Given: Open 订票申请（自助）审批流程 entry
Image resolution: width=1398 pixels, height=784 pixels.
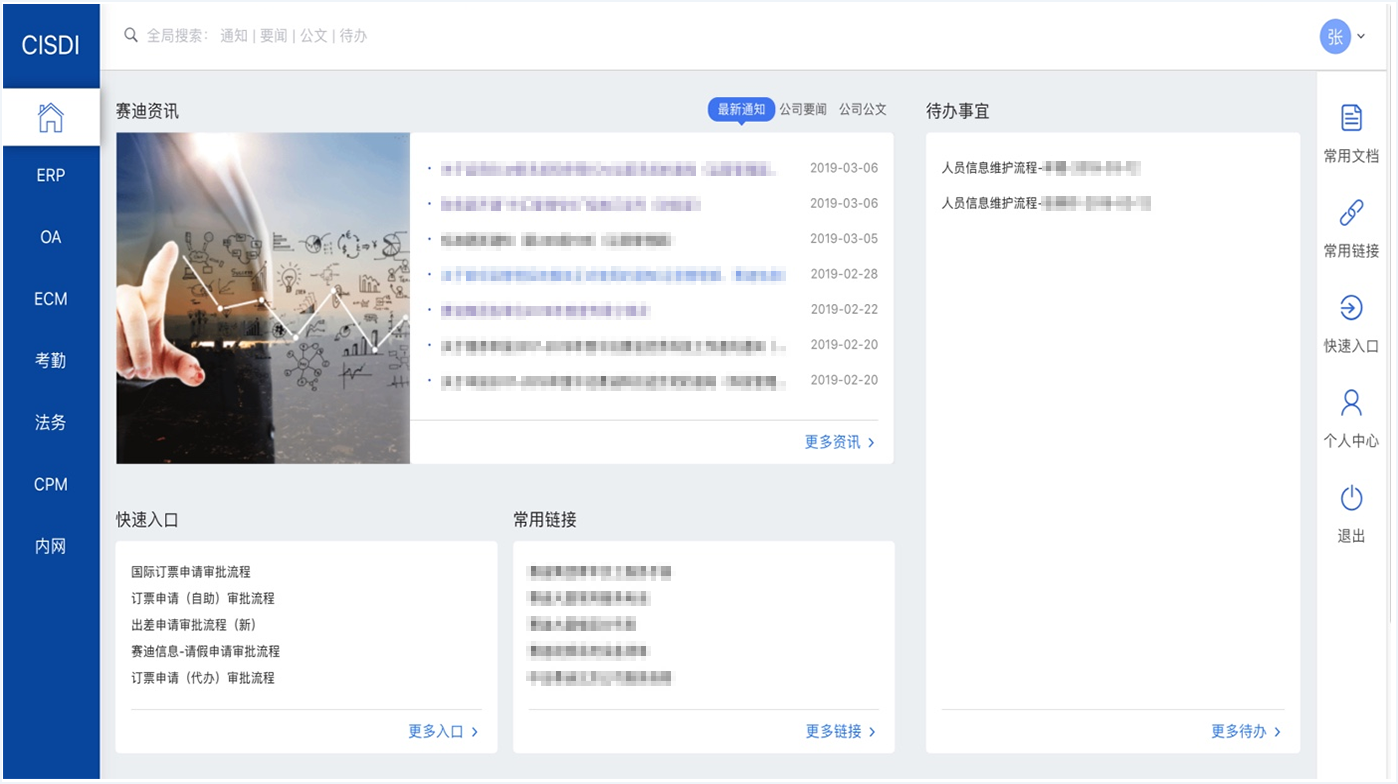Looking at the screenshot, I should [x=203, y=599].
